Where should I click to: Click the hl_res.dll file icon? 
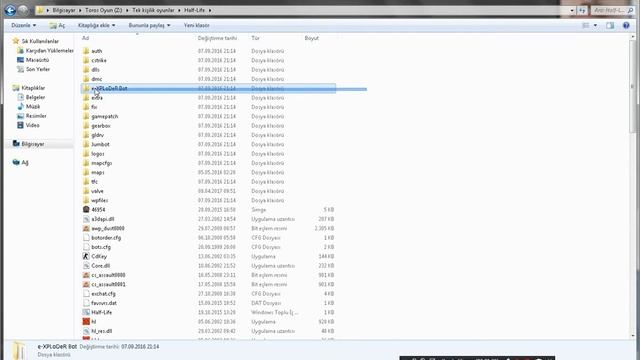(86, 331)
